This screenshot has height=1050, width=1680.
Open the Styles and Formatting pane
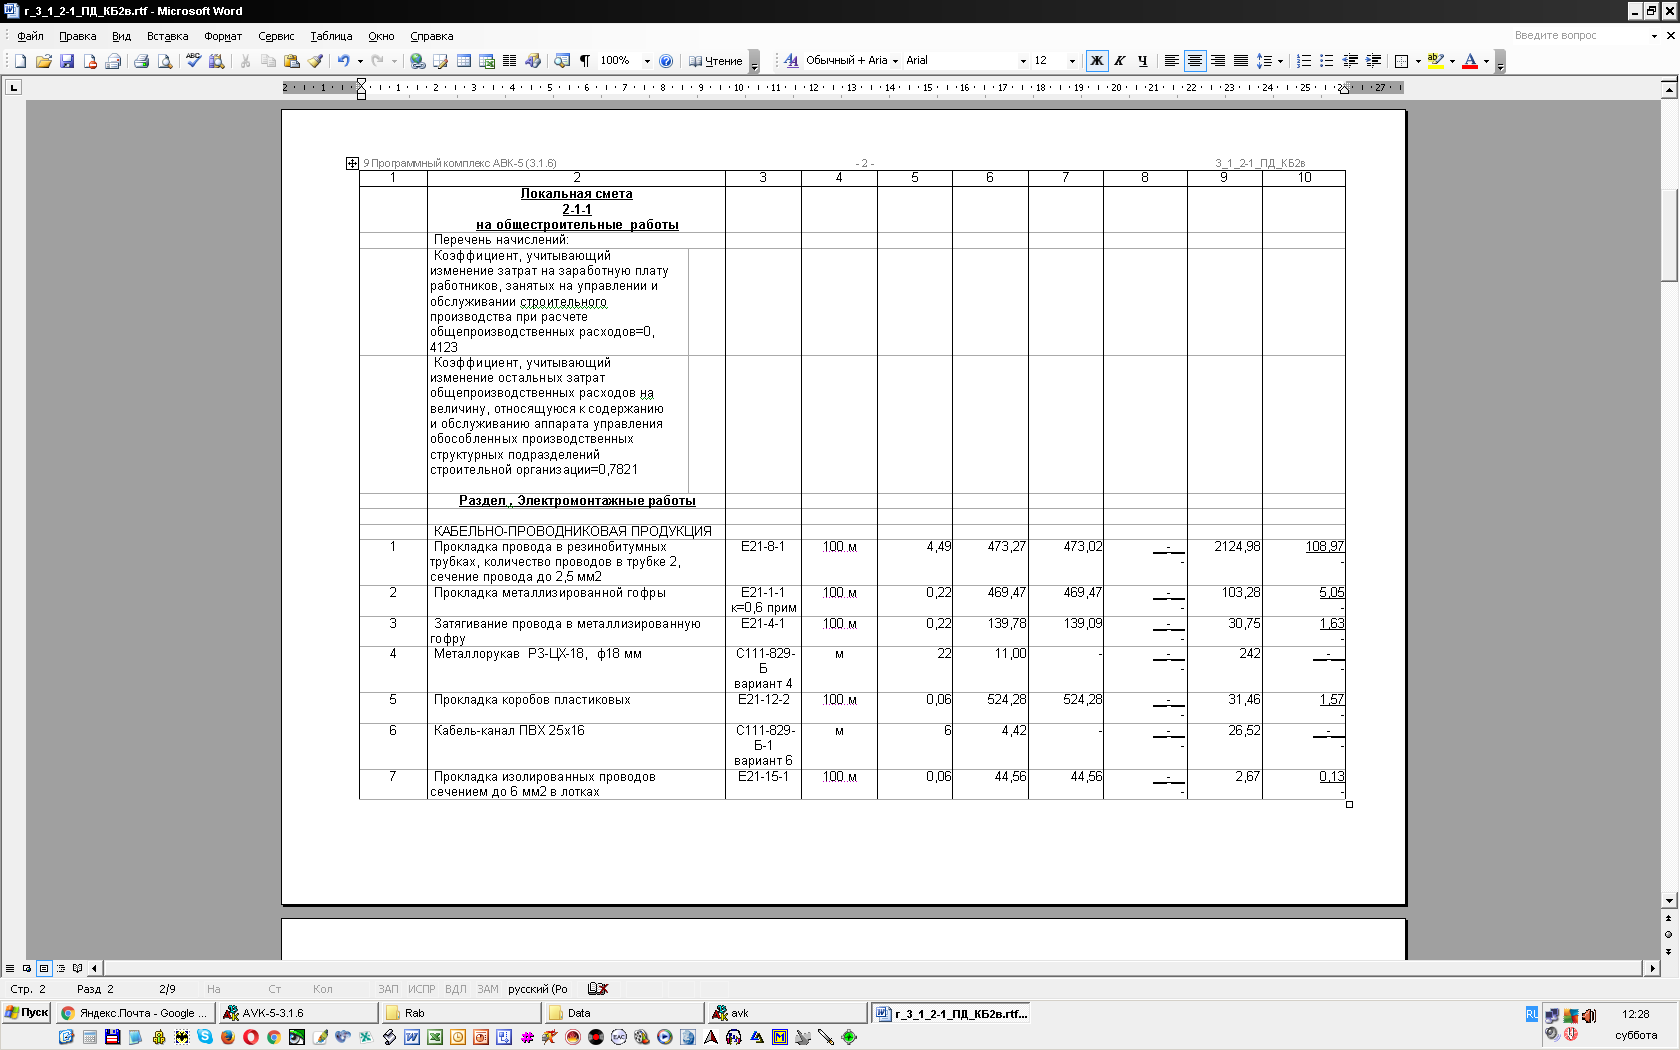tap(791, 61)
